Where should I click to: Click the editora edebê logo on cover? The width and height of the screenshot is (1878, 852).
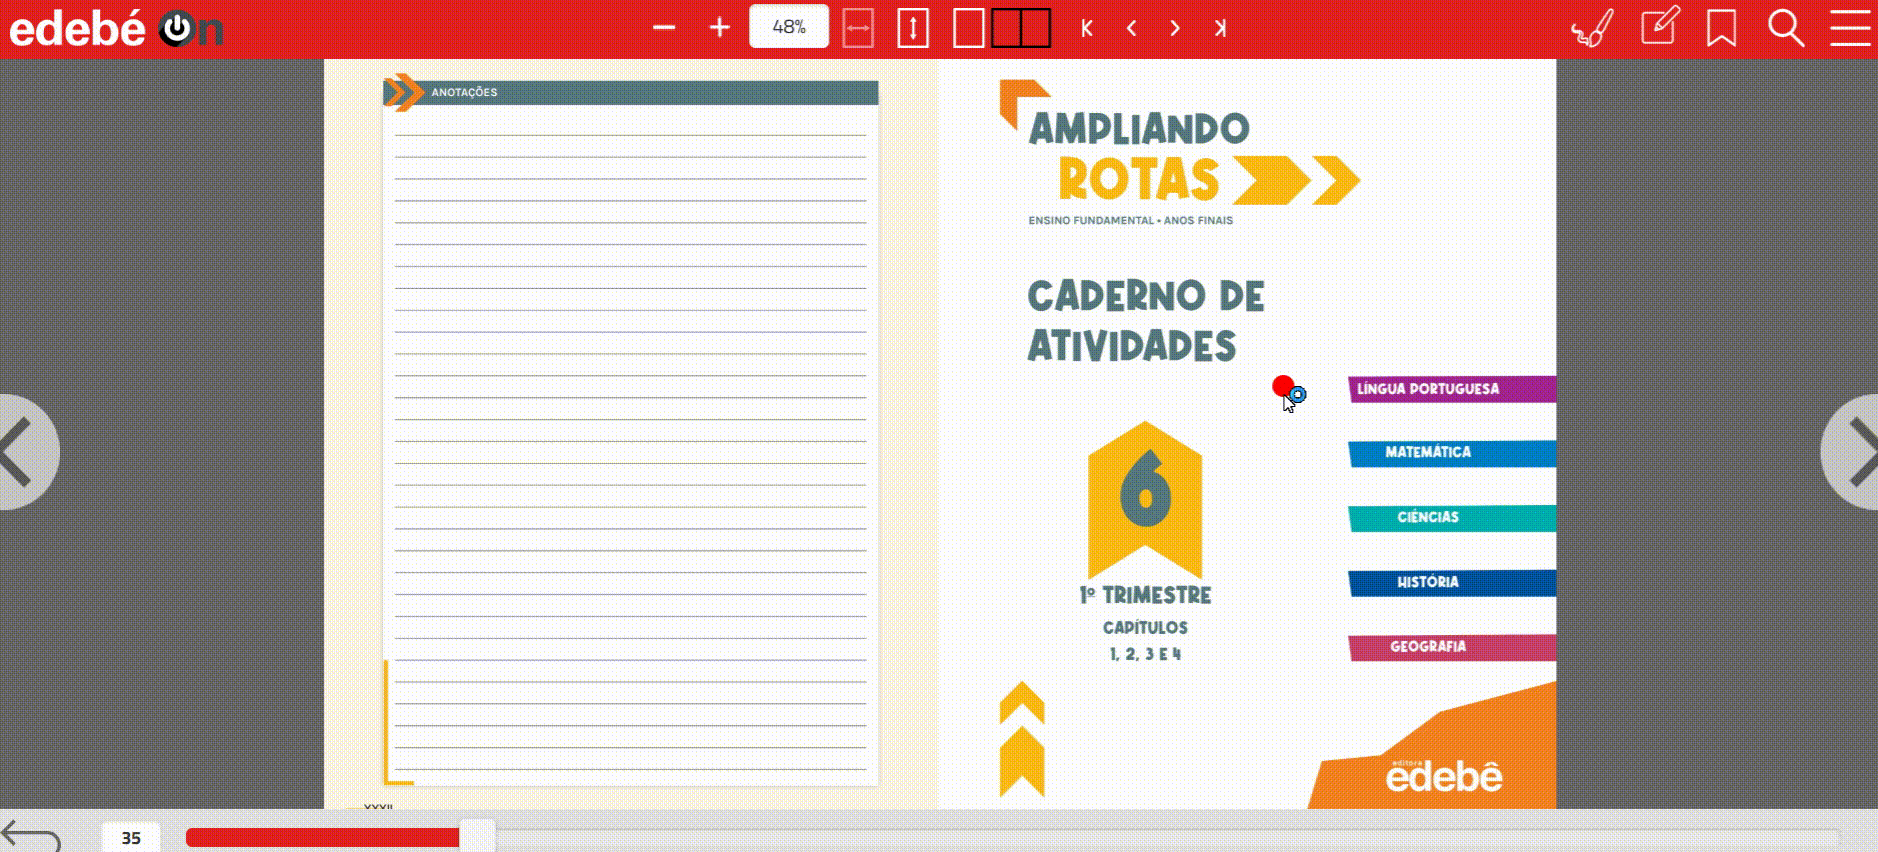[1443, 775]
